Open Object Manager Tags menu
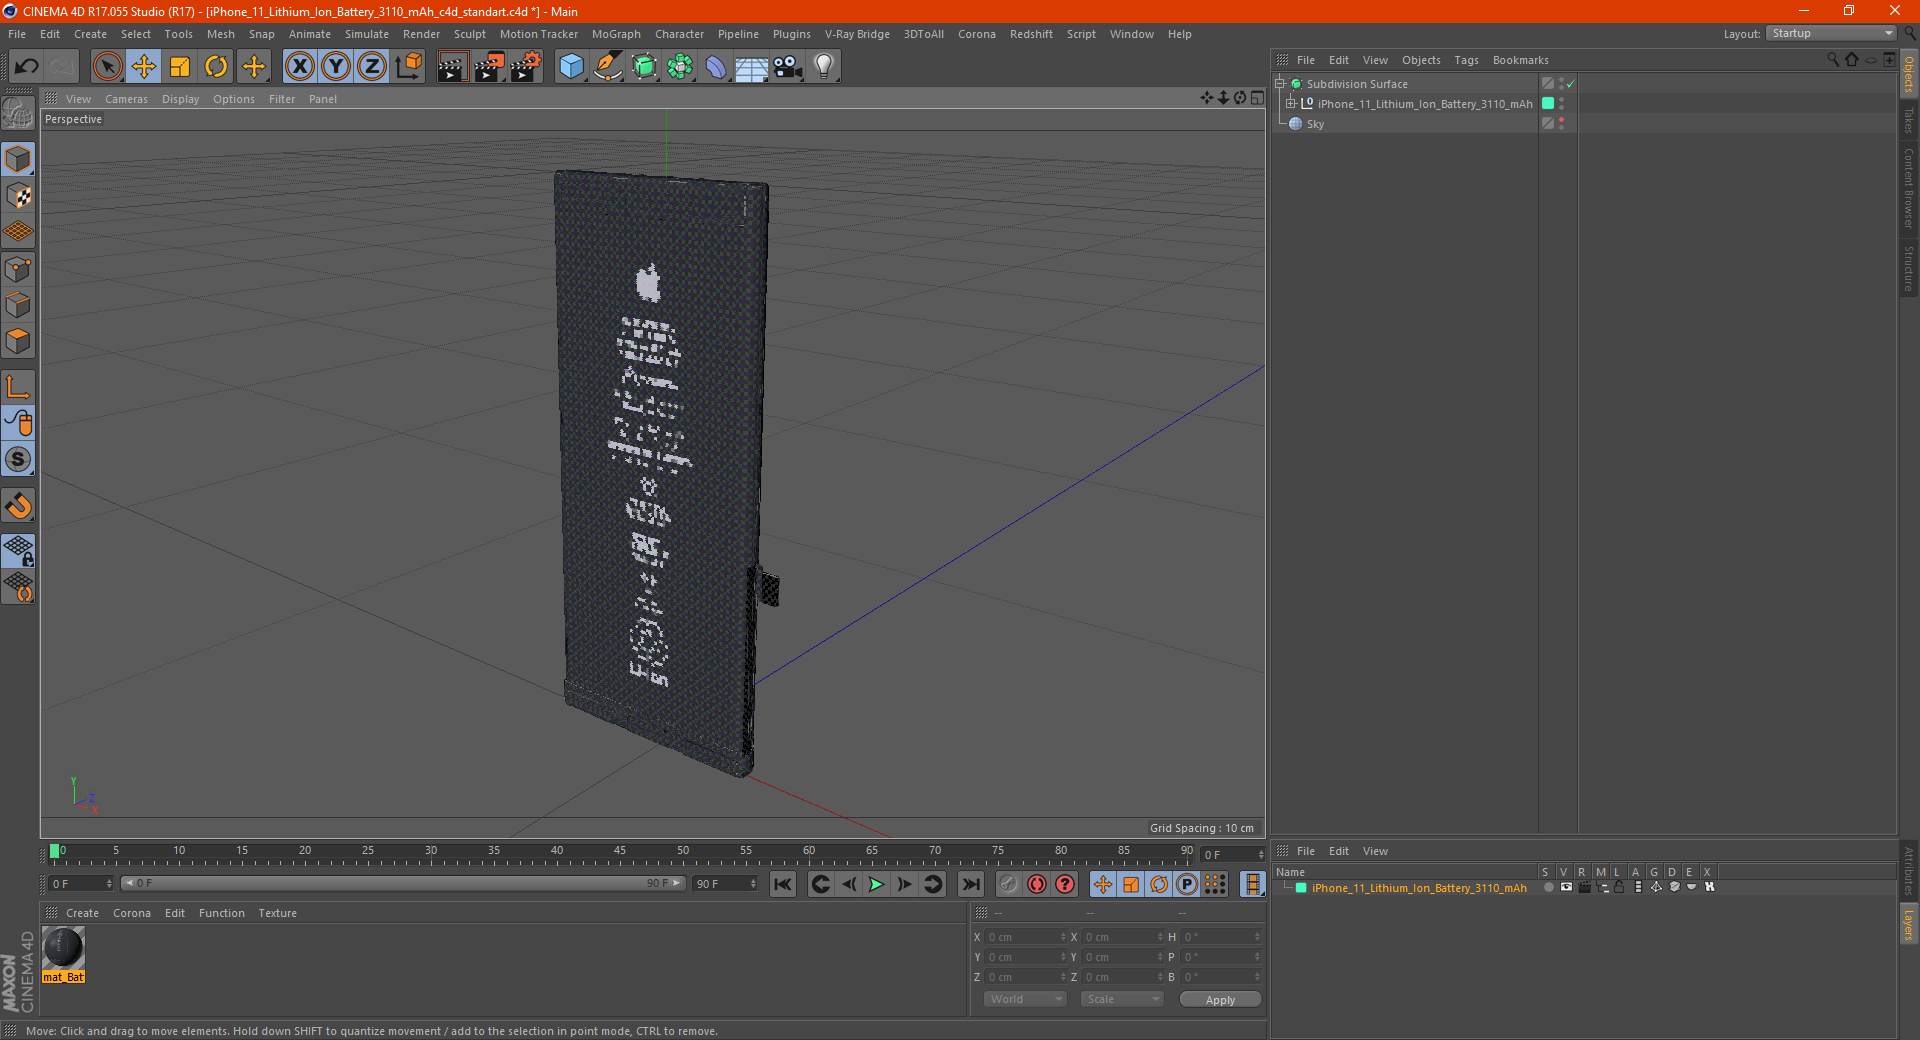1920x1040 pixels. coord(1466,60)
